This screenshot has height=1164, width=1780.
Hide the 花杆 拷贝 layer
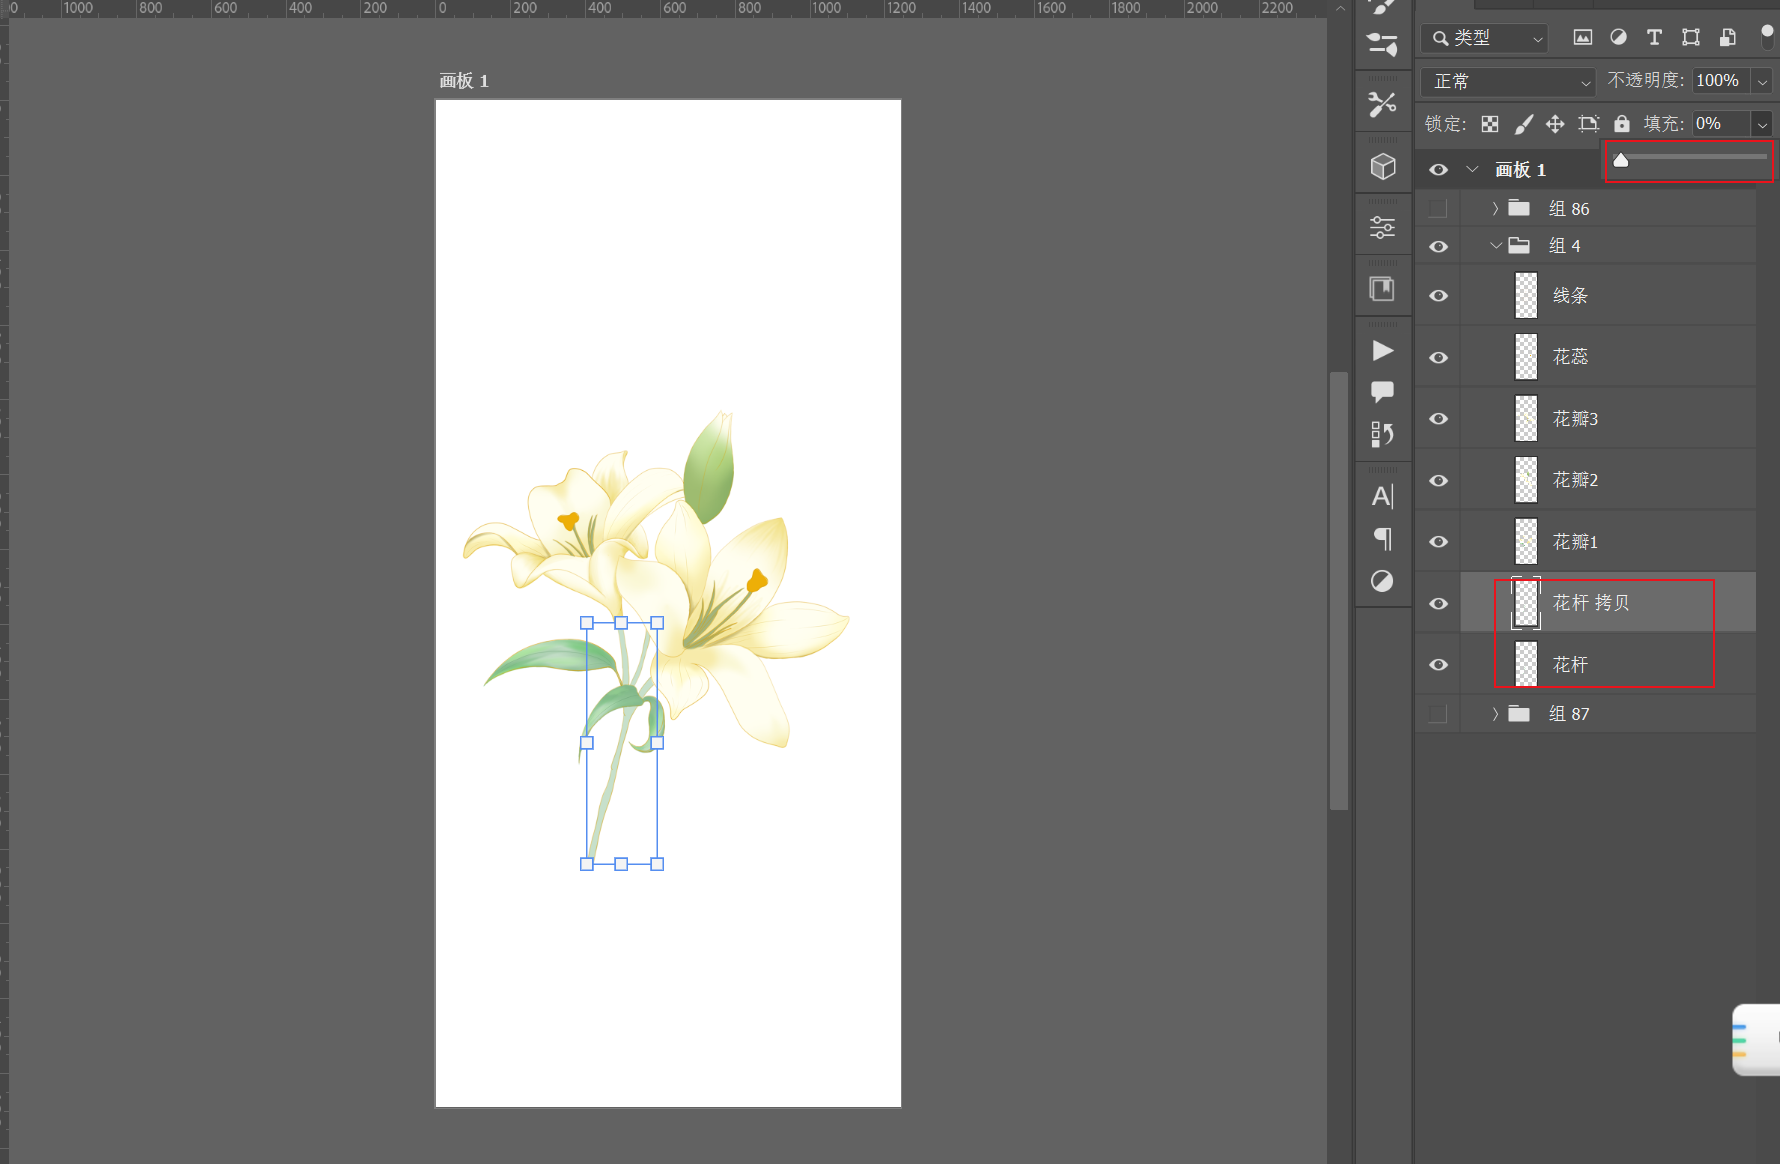point(1438,603)
